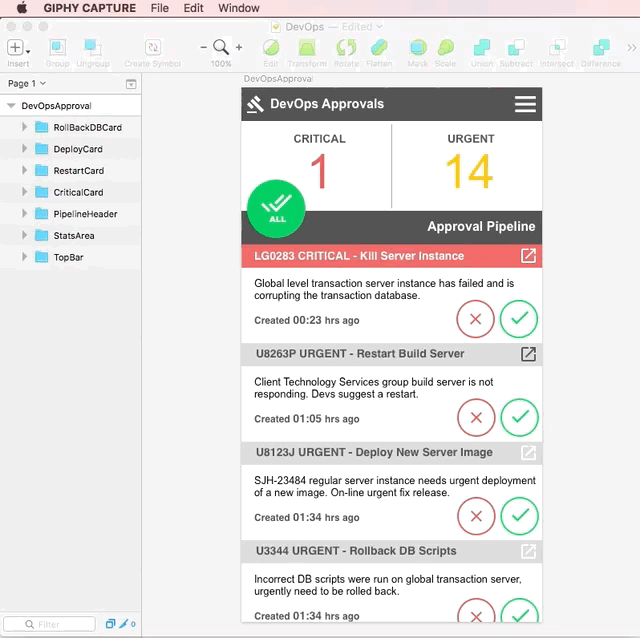Click the CRITICAL count number 1

tap(319, 171)
